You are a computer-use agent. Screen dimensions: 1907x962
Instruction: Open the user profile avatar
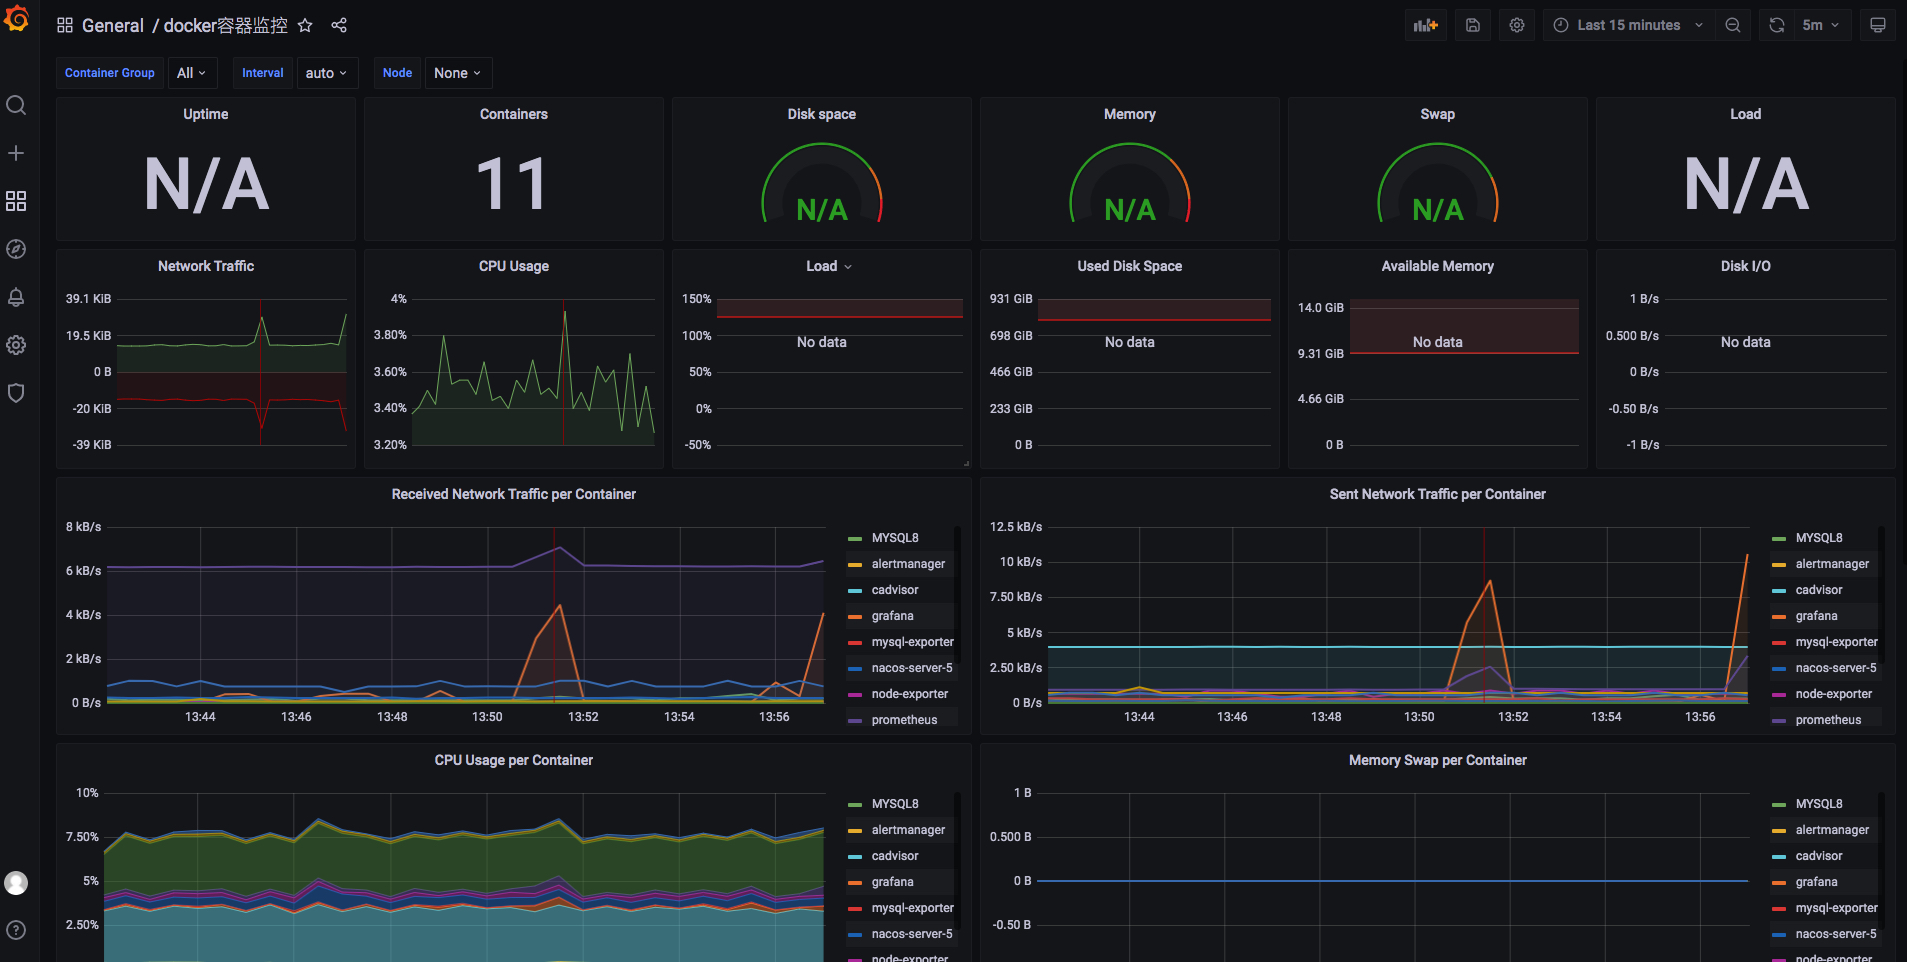click(x=16, y=883)
